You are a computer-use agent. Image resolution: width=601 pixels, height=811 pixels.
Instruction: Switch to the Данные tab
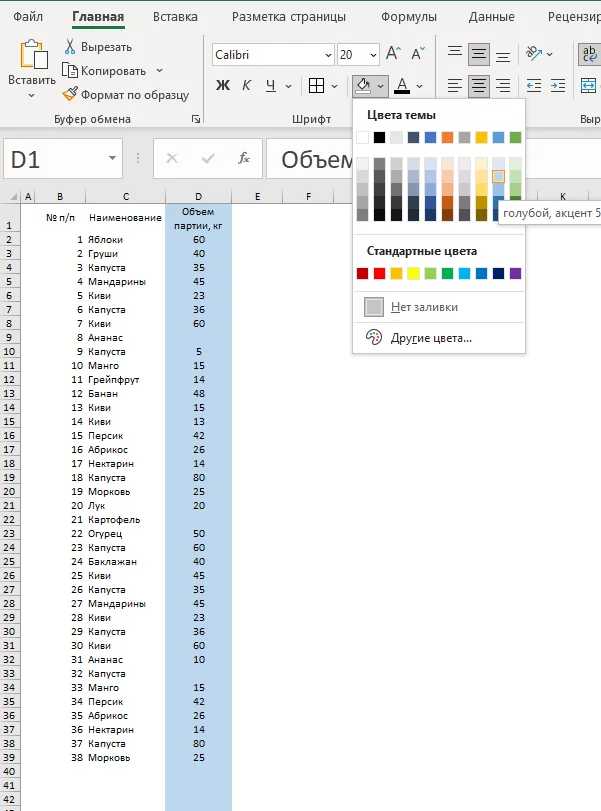pos(491,17)
